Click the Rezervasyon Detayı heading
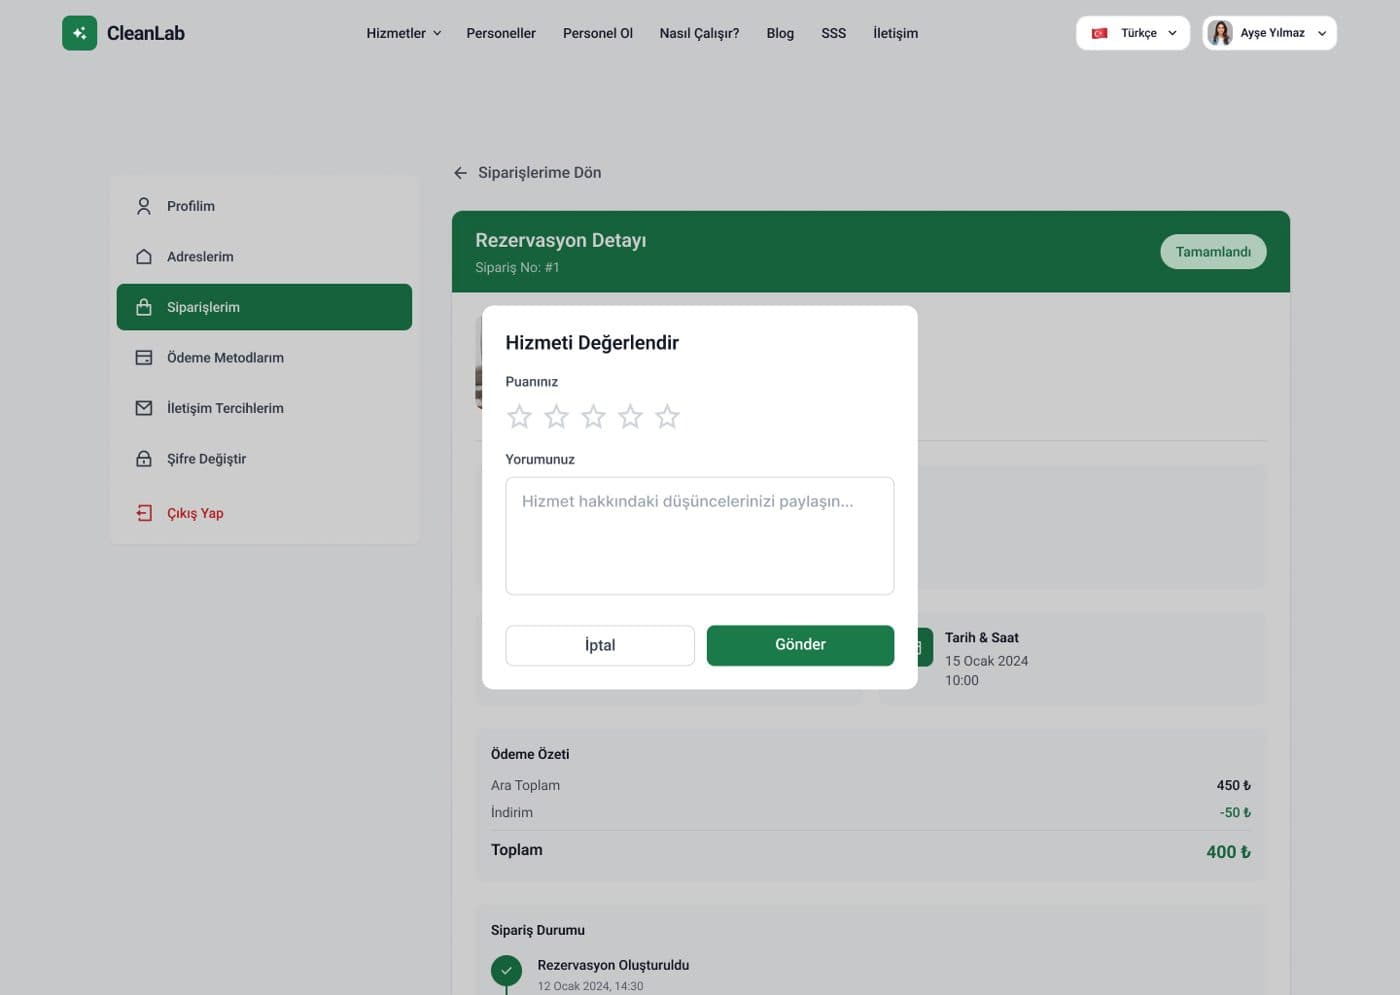 (561, 240)
